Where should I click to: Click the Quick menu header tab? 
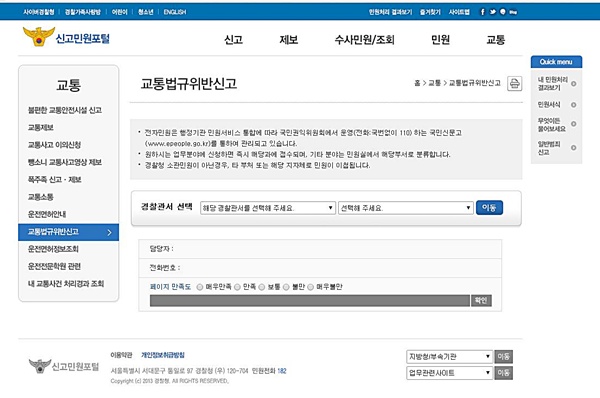pos(556,62)
